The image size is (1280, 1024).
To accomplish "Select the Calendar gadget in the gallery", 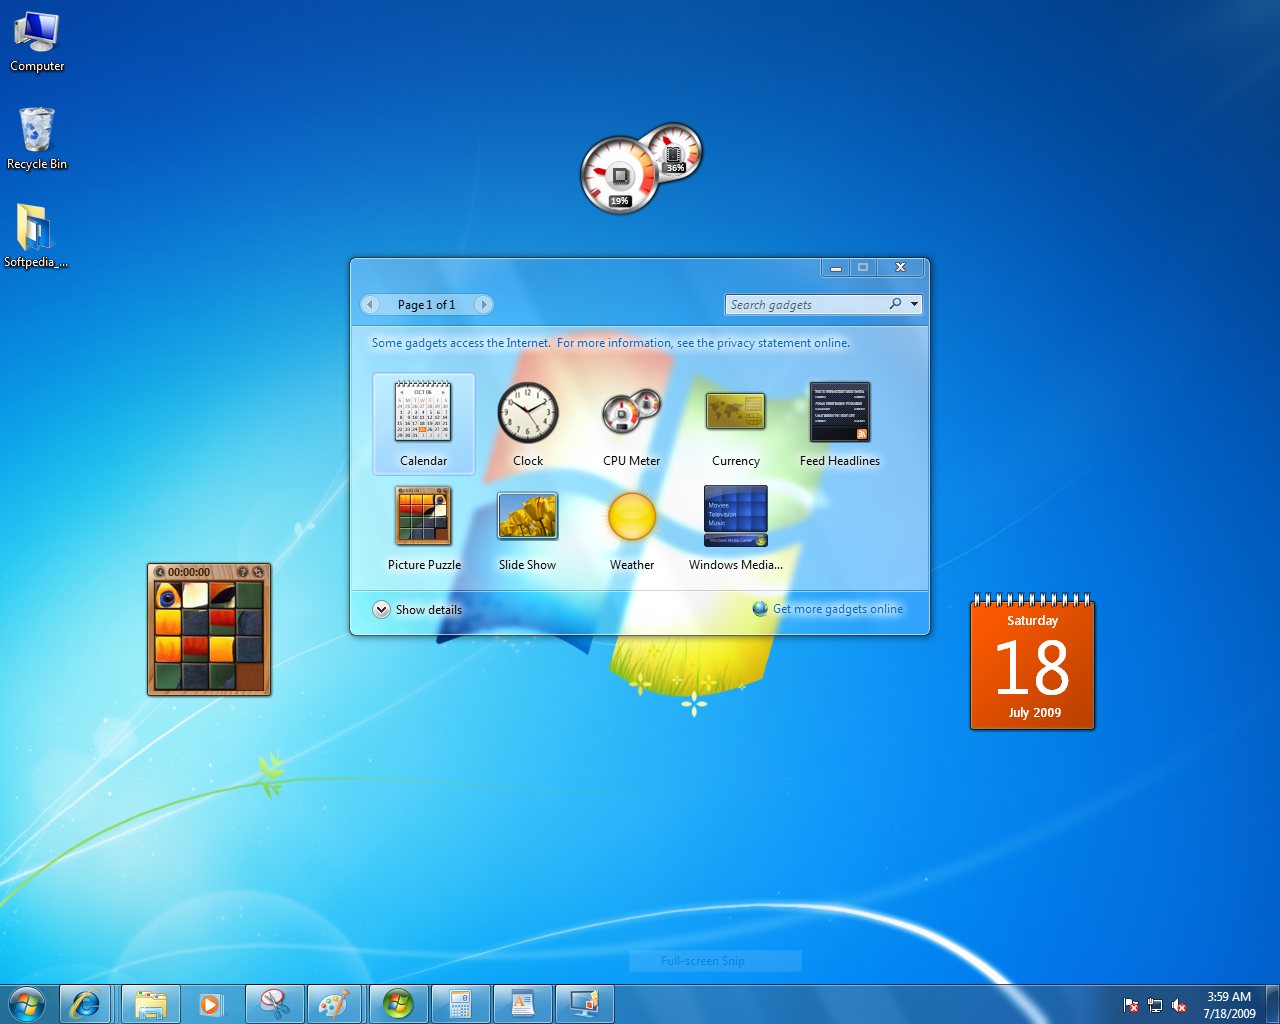I will pos(423,423).
